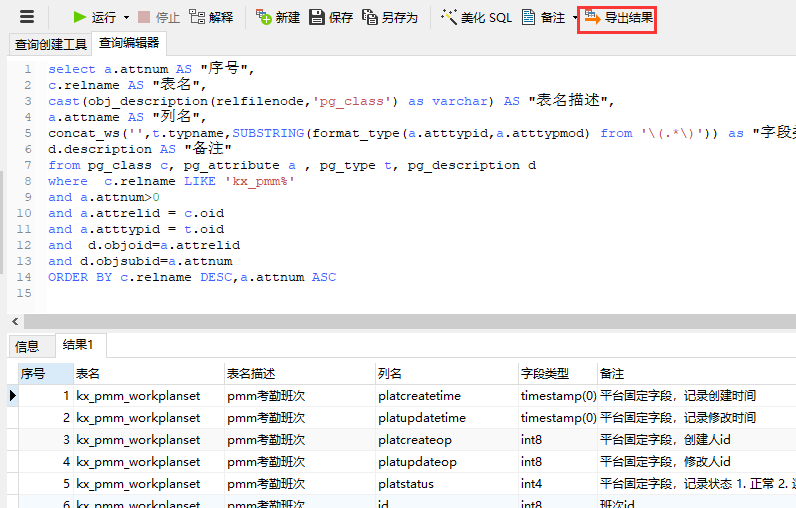Viewport: 796px width, 508px height.
Task: Expand the 运行 dropdown arrow
Action: pos(126,18)
